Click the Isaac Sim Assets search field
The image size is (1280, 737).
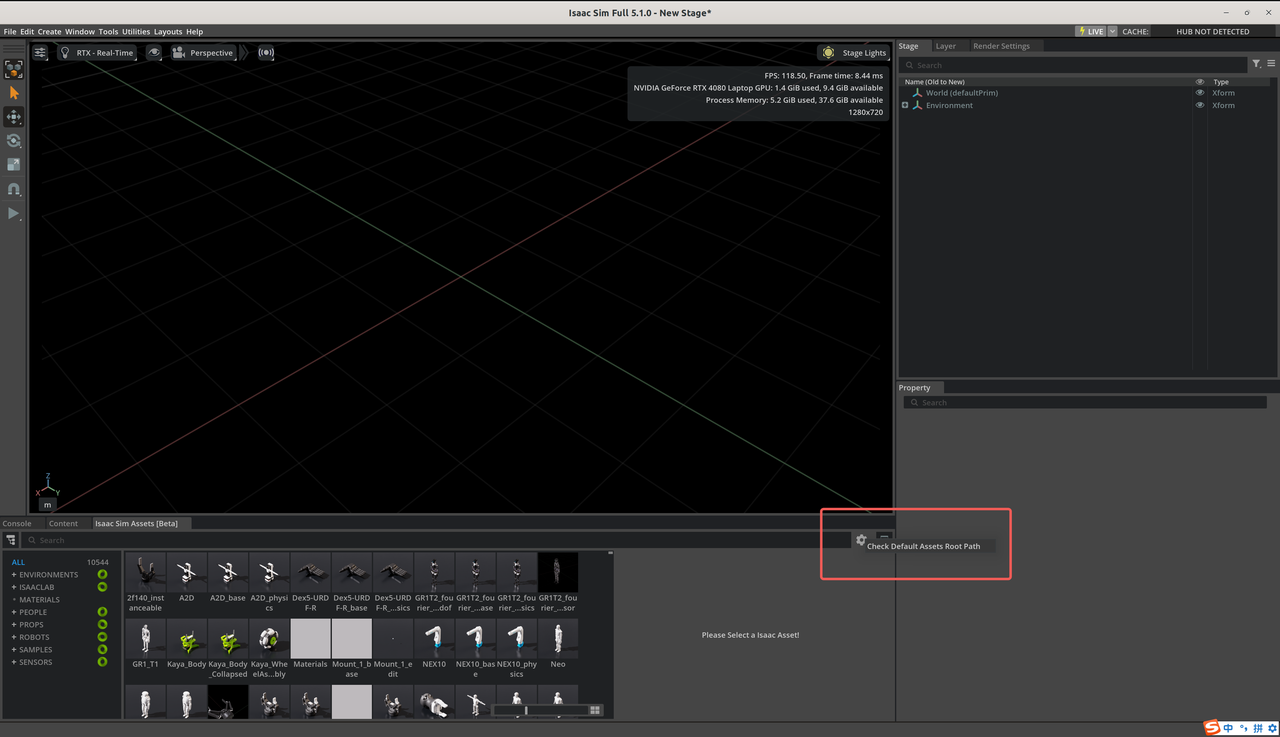pyautogui.click(x=436, y=540)
